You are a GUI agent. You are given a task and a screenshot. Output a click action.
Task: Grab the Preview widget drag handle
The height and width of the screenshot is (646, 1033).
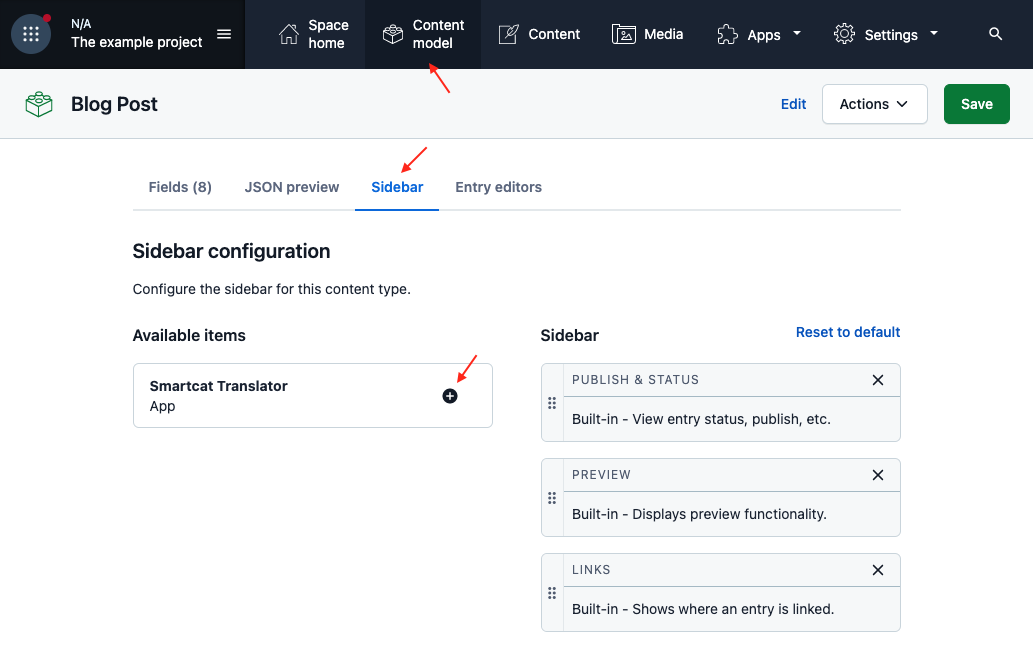pos(552,498)
